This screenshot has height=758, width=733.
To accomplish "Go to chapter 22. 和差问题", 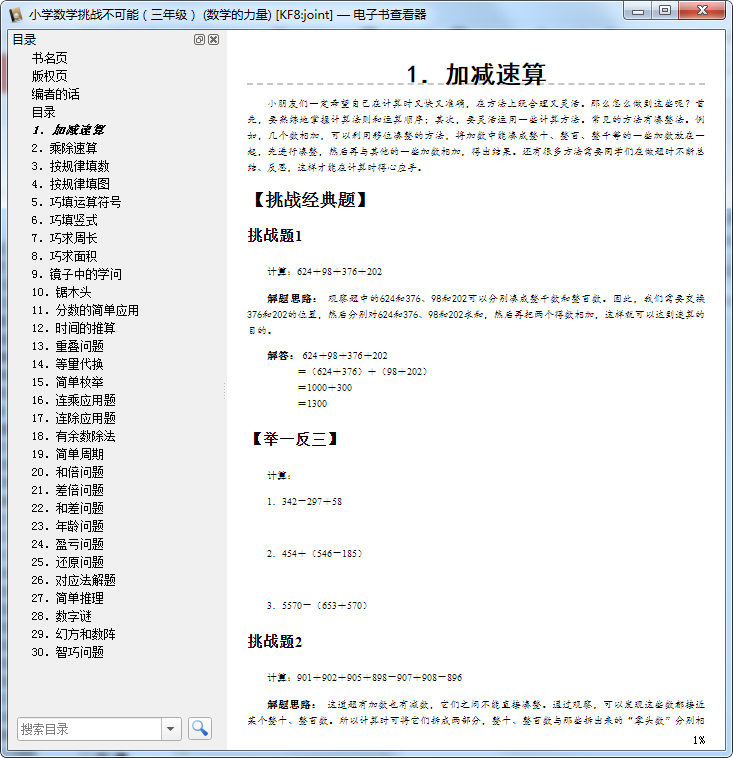I will pos(68,508).
